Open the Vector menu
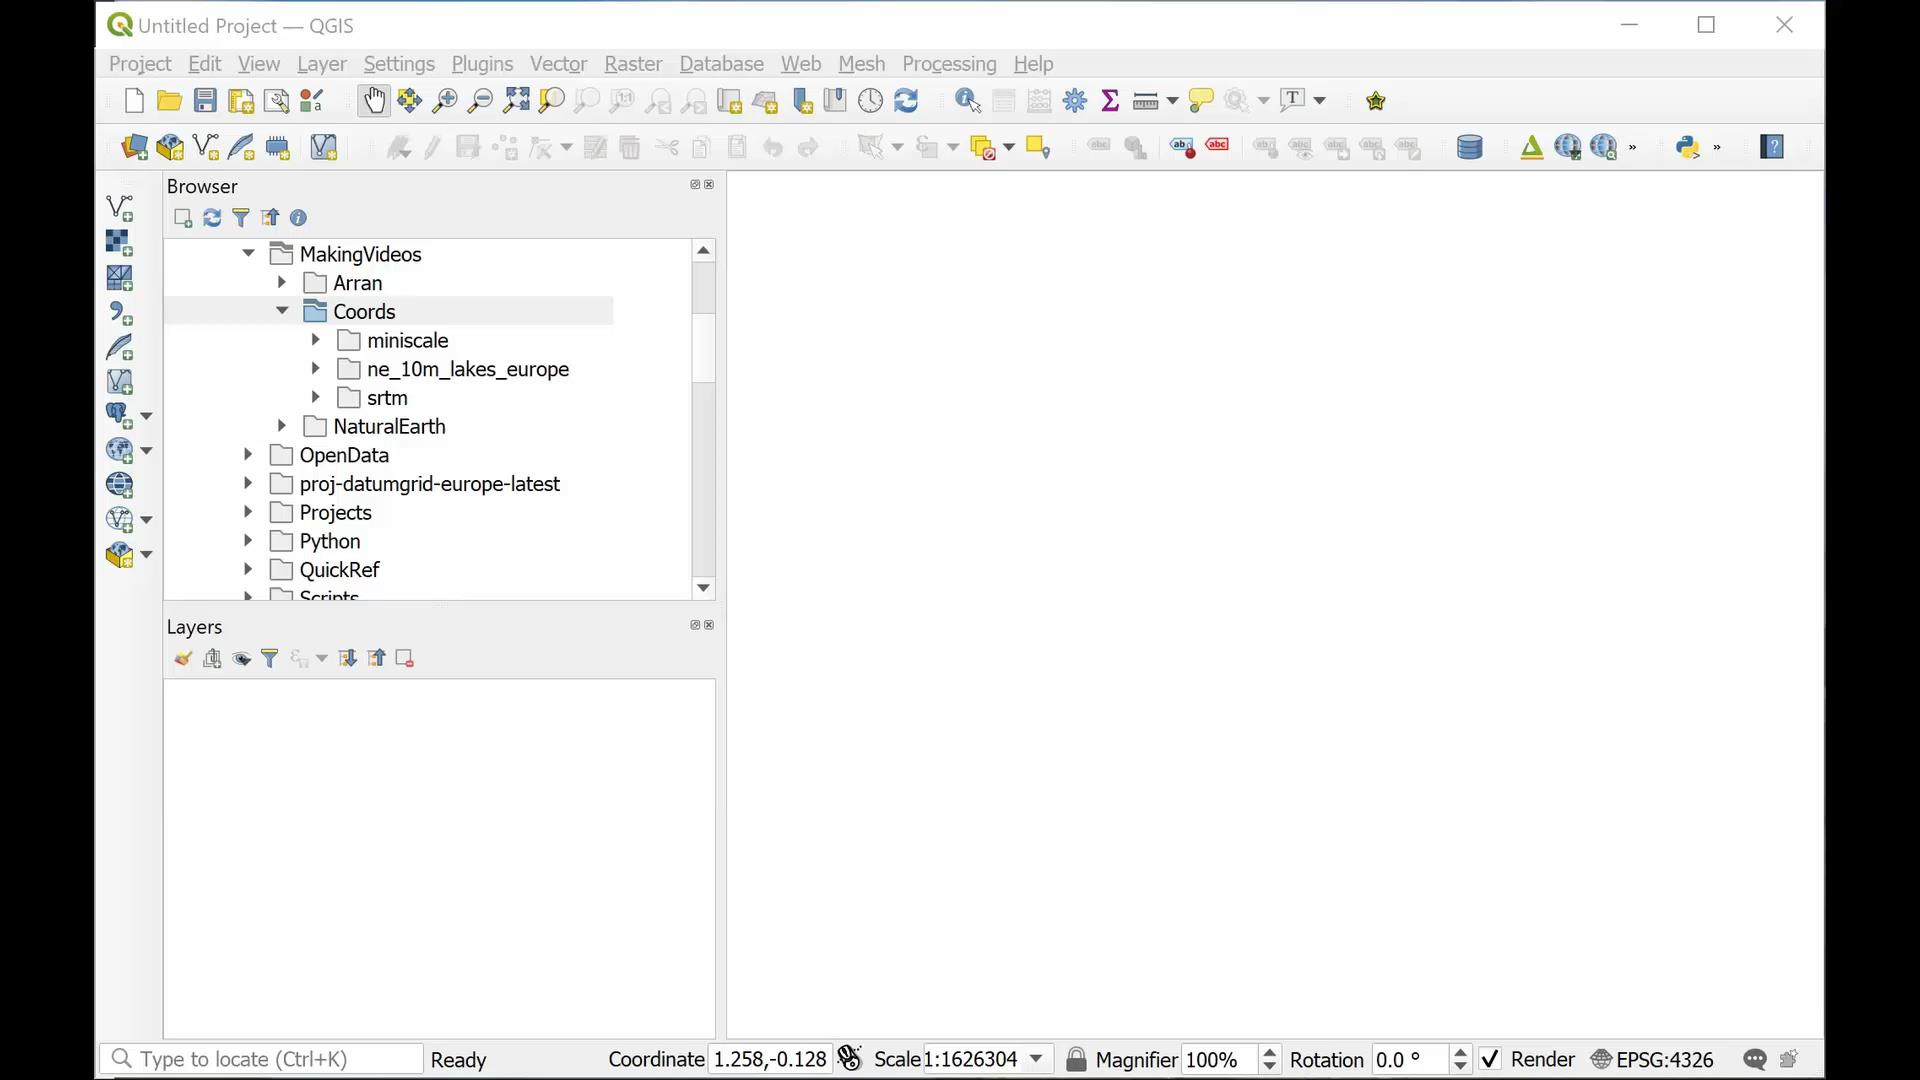The width and height of the screenshot is (1920, 1080). click(558, 62)
